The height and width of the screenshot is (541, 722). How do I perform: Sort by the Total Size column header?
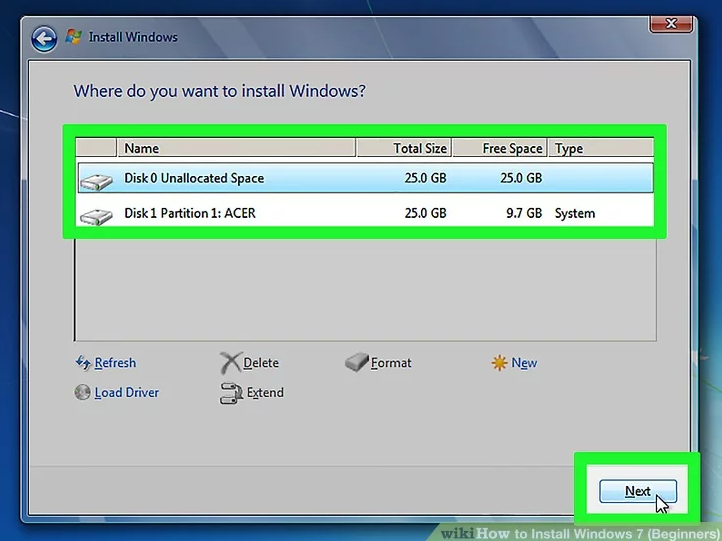[404, 148]
